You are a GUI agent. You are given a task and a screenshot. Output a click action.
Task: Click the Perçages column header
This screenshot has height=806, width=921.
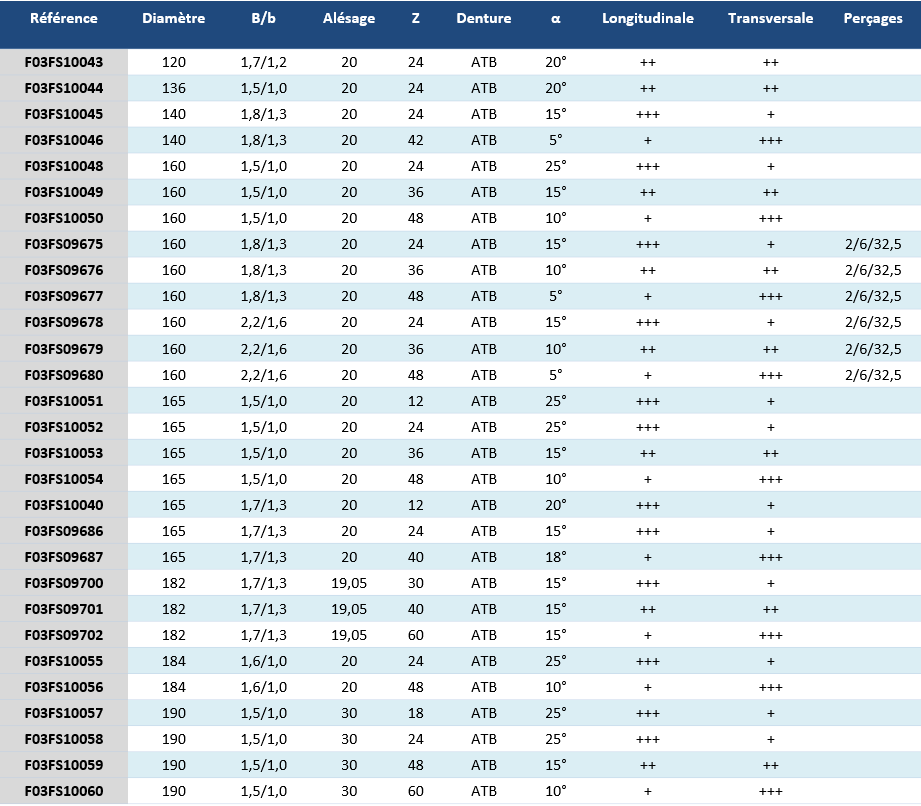873,19
